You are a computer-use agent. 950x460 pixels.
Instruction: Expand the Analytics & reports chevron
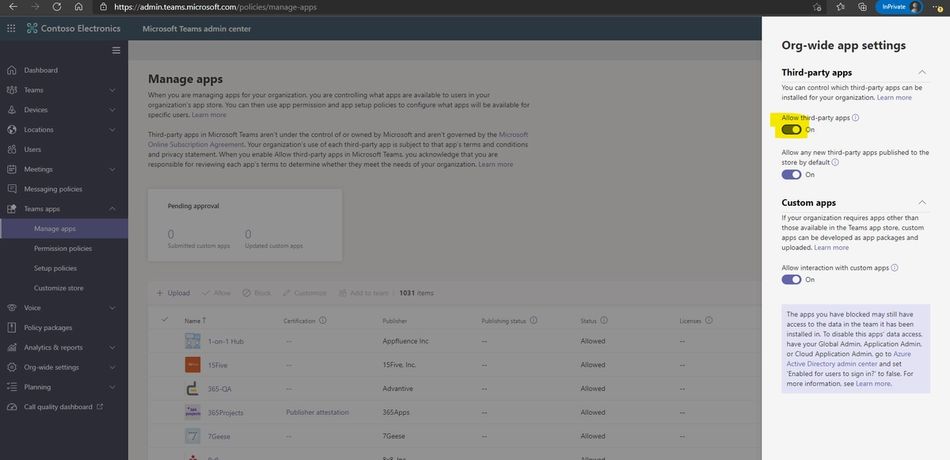(113, 347)
